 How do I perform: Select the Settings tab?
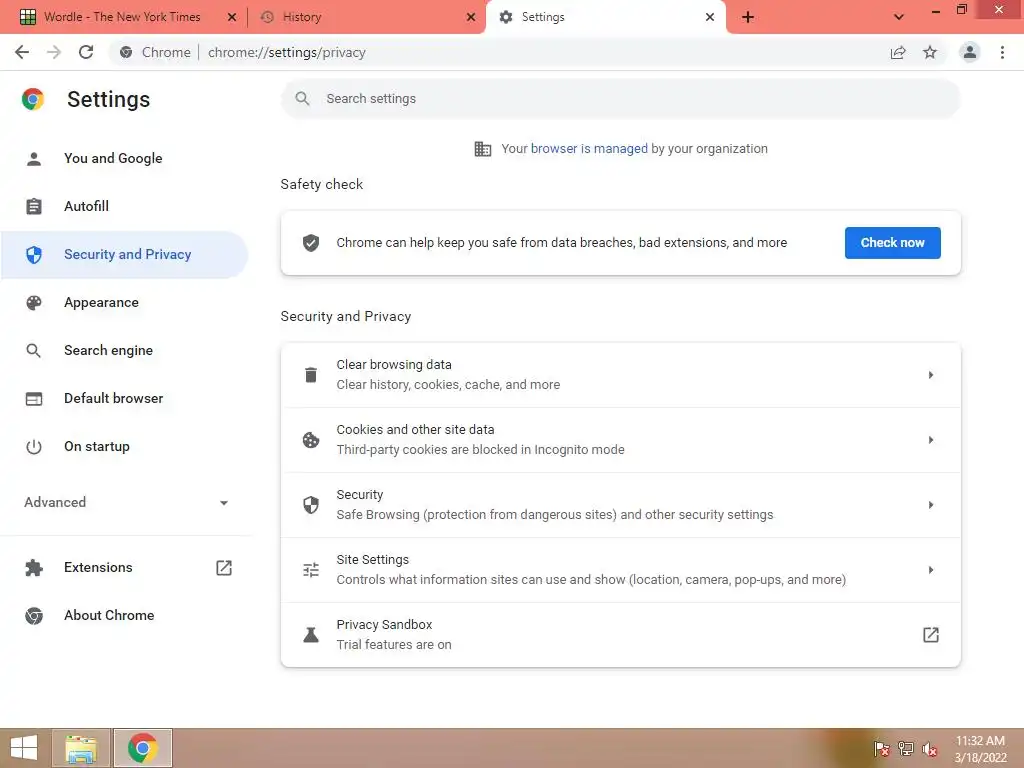coord(605,17)
